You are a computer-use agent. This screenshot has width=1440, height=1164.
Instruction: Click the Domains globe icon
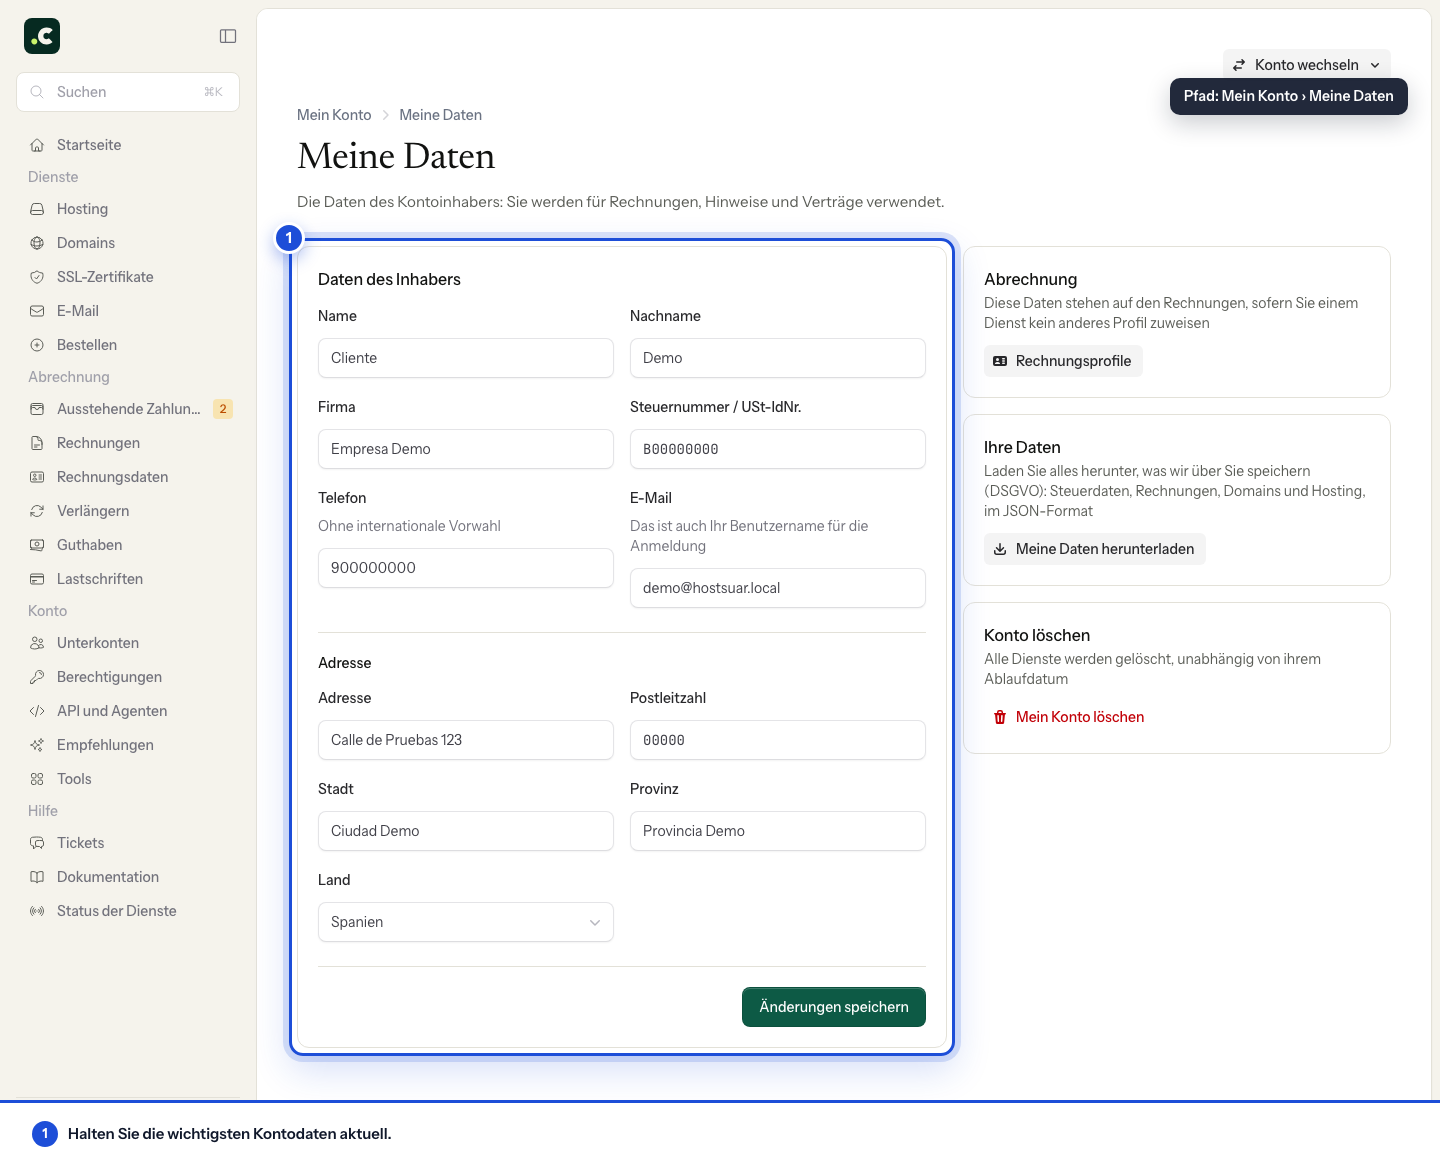[x=37, y=243]
